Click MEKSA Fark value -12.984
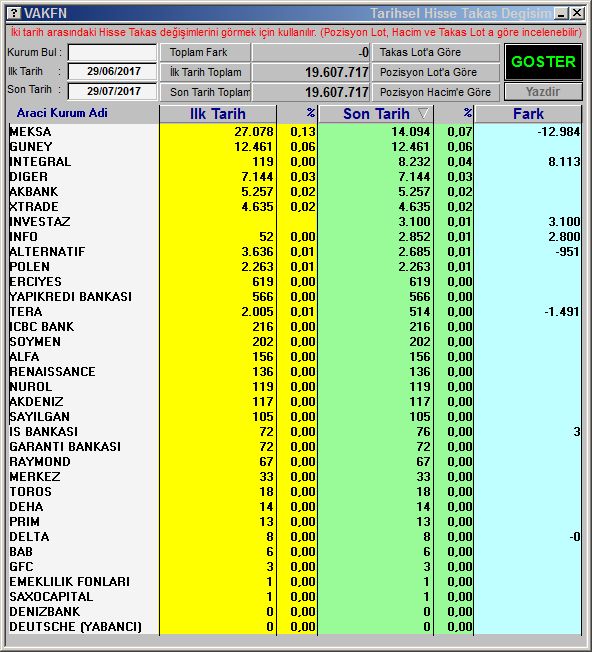Screen dimensions: 592x652 [x=558, y=132]
